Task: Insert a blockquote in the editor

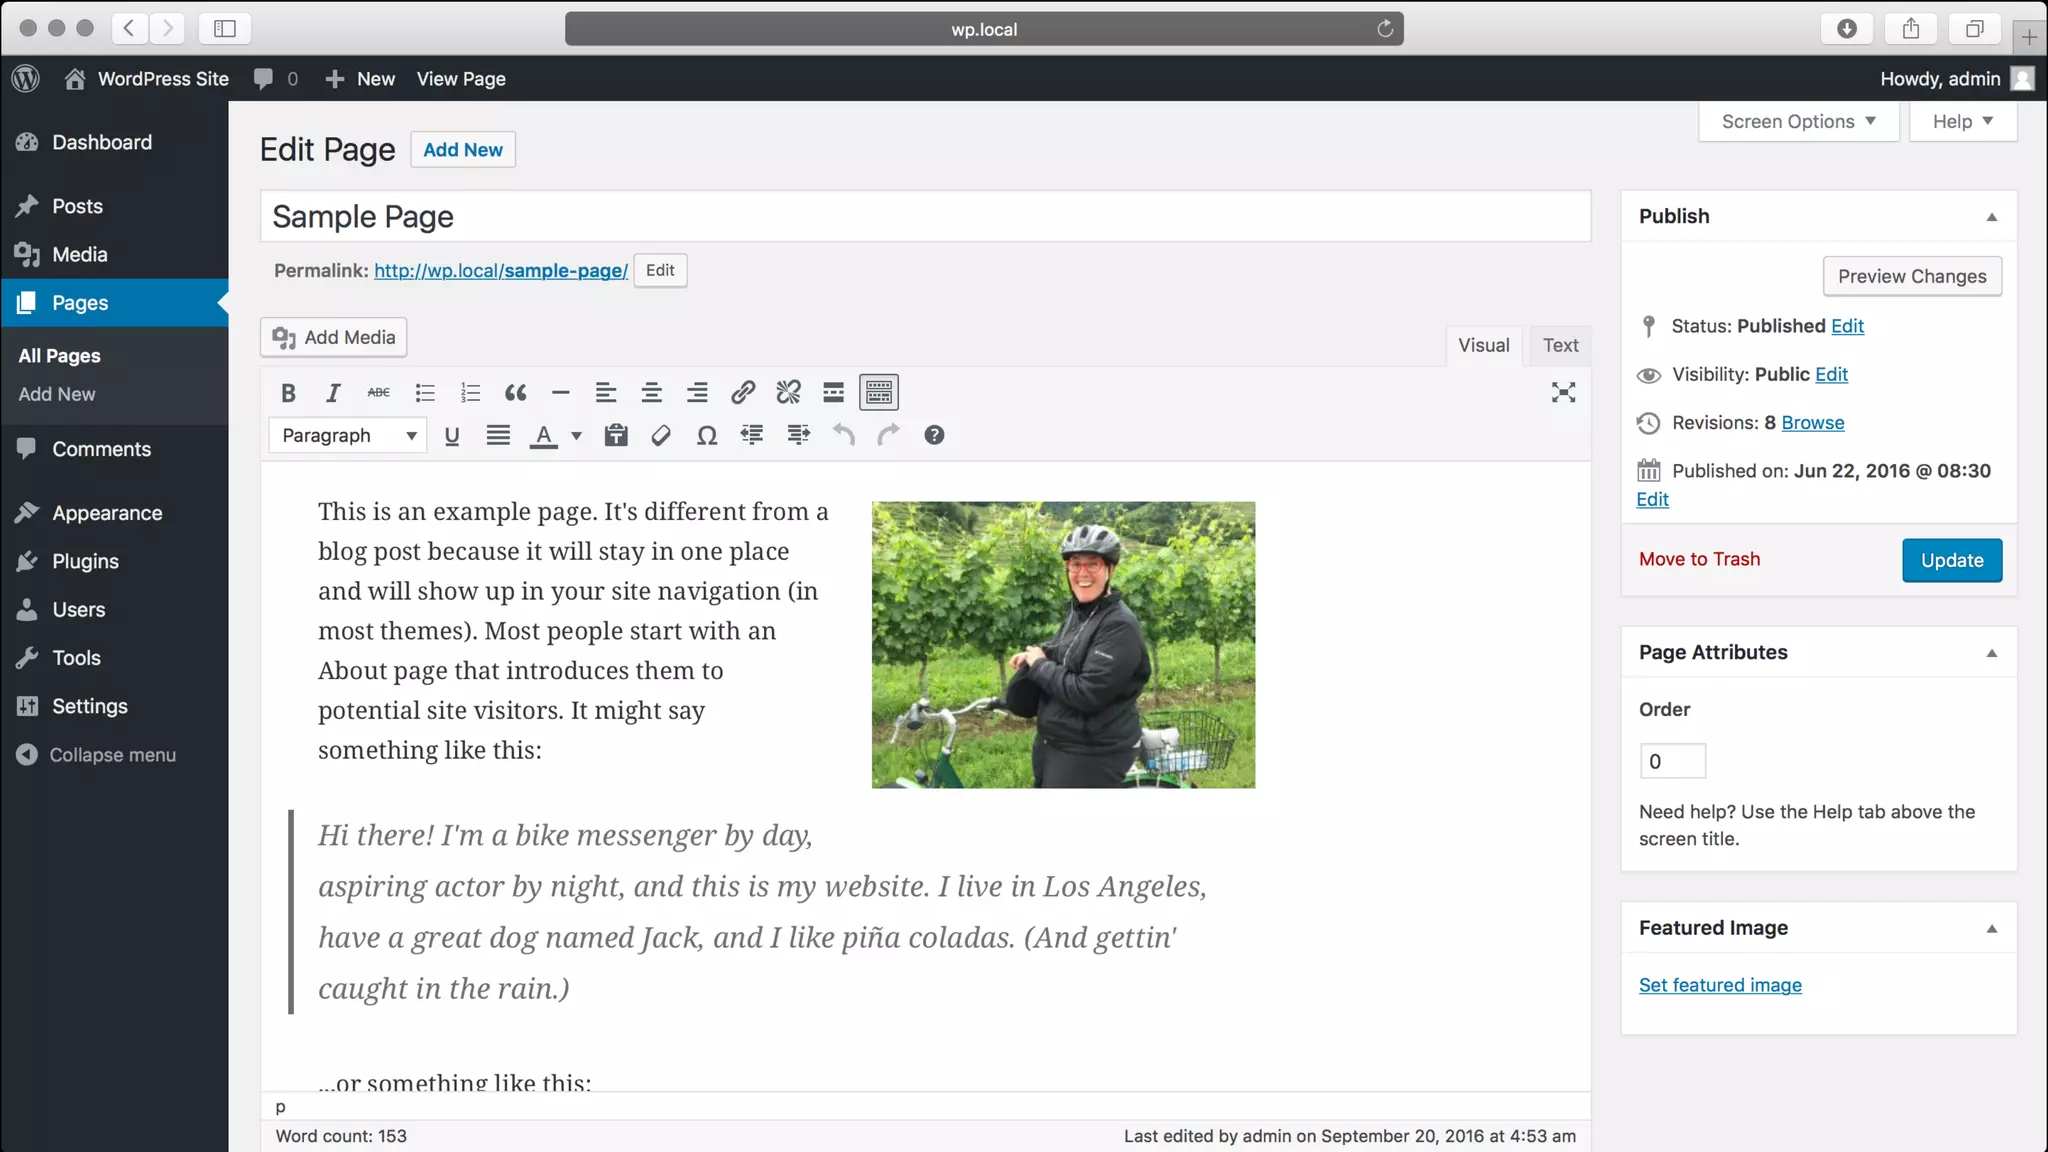Action: 515,393
